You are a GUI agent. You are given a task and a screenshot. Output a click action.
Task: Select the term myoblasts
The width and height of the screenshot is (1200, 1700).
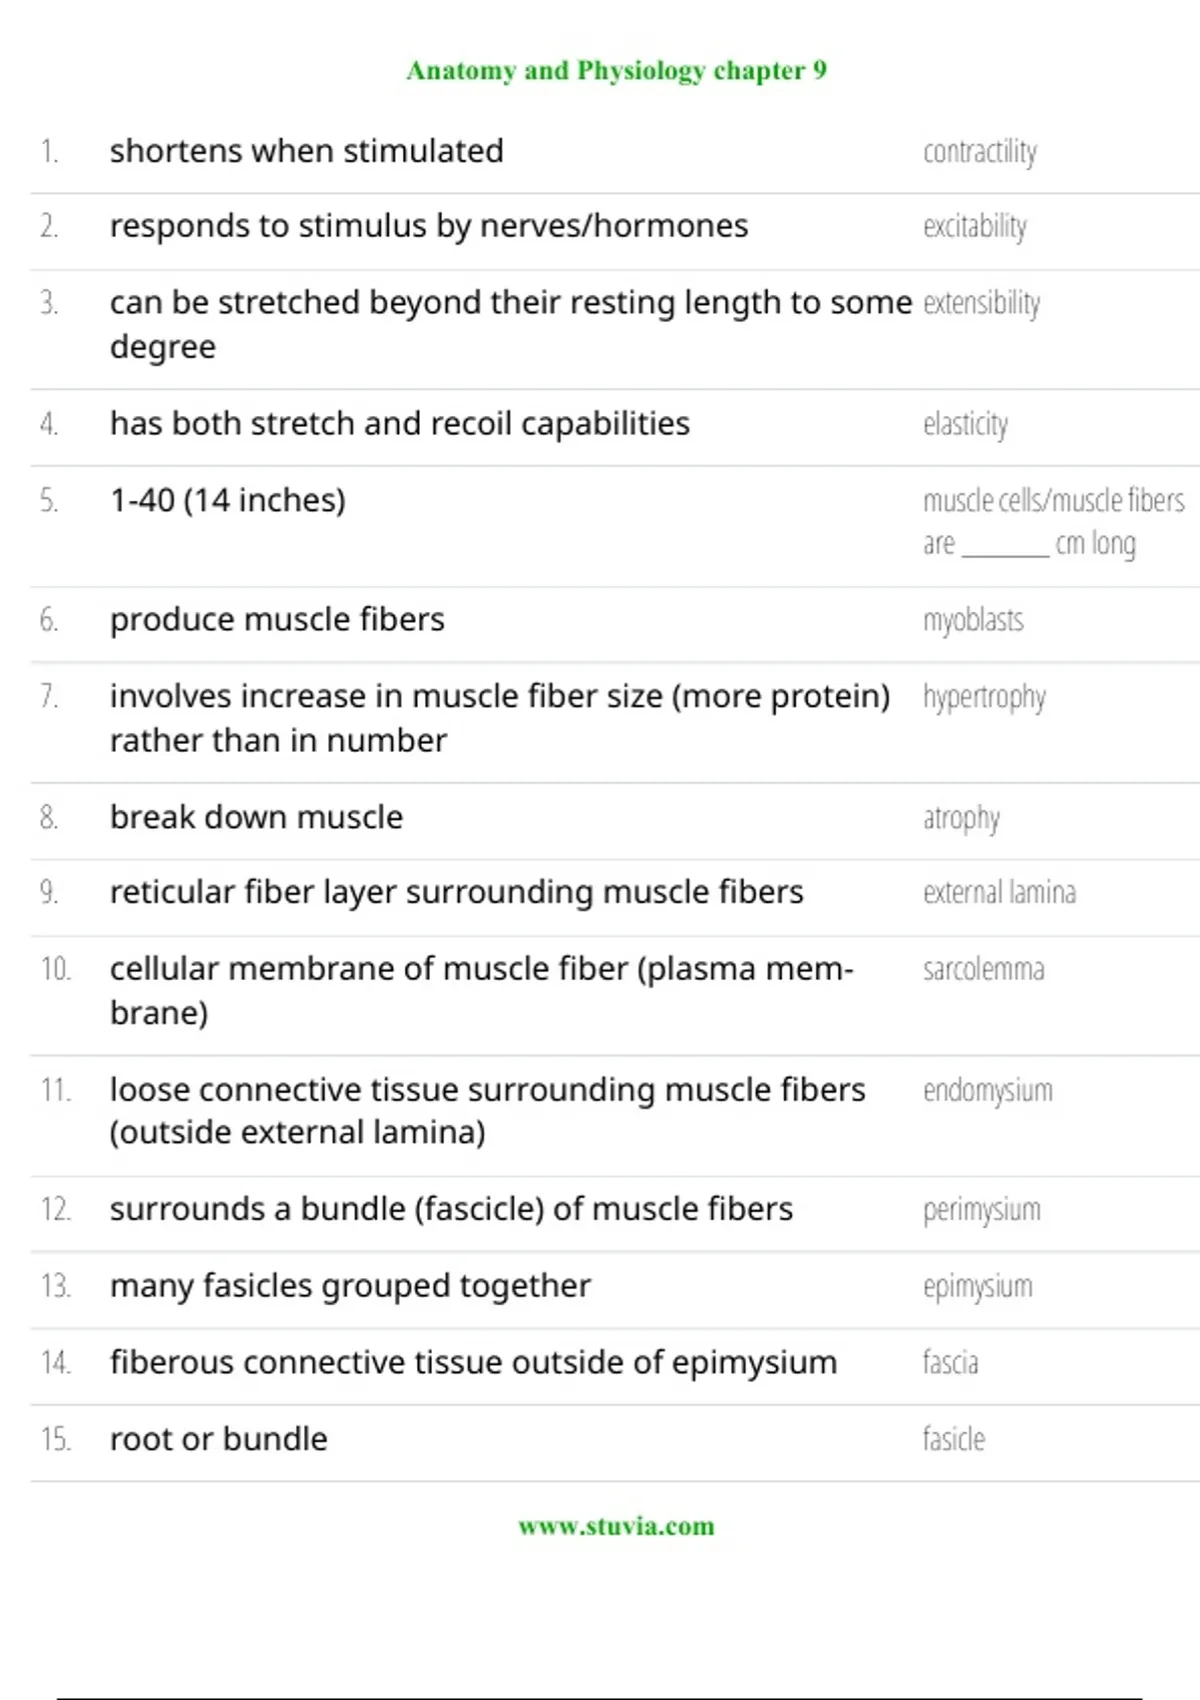coord(973,621)
